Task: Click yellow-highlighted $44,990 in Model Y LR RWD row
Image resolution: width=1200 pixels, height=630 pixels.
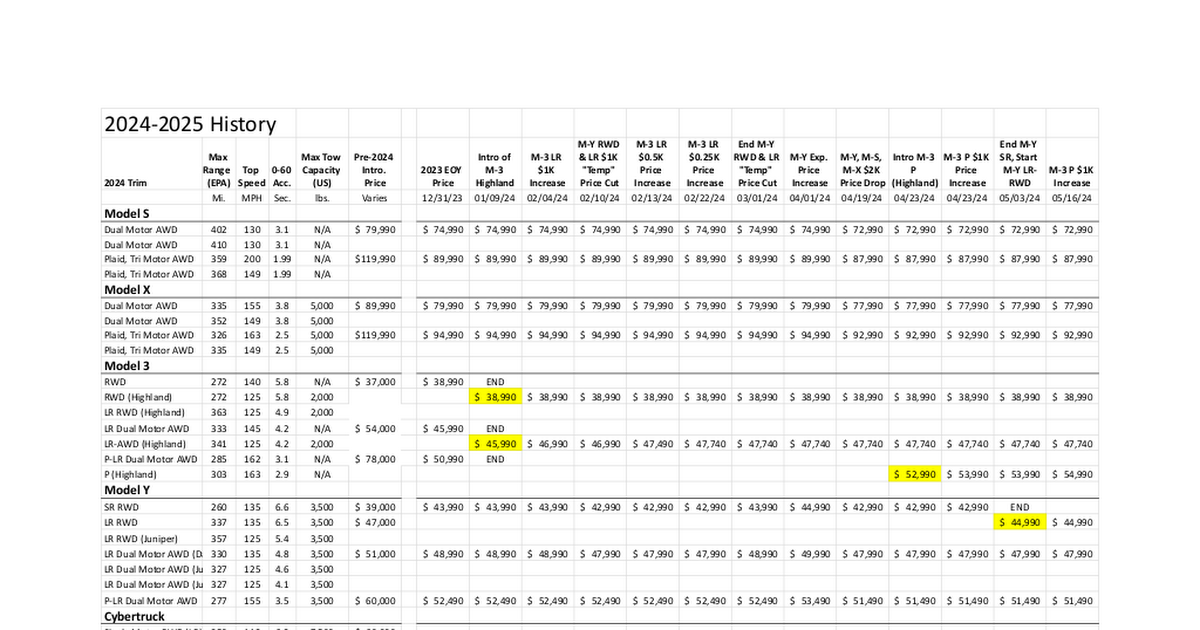Action: (1019, 522)
